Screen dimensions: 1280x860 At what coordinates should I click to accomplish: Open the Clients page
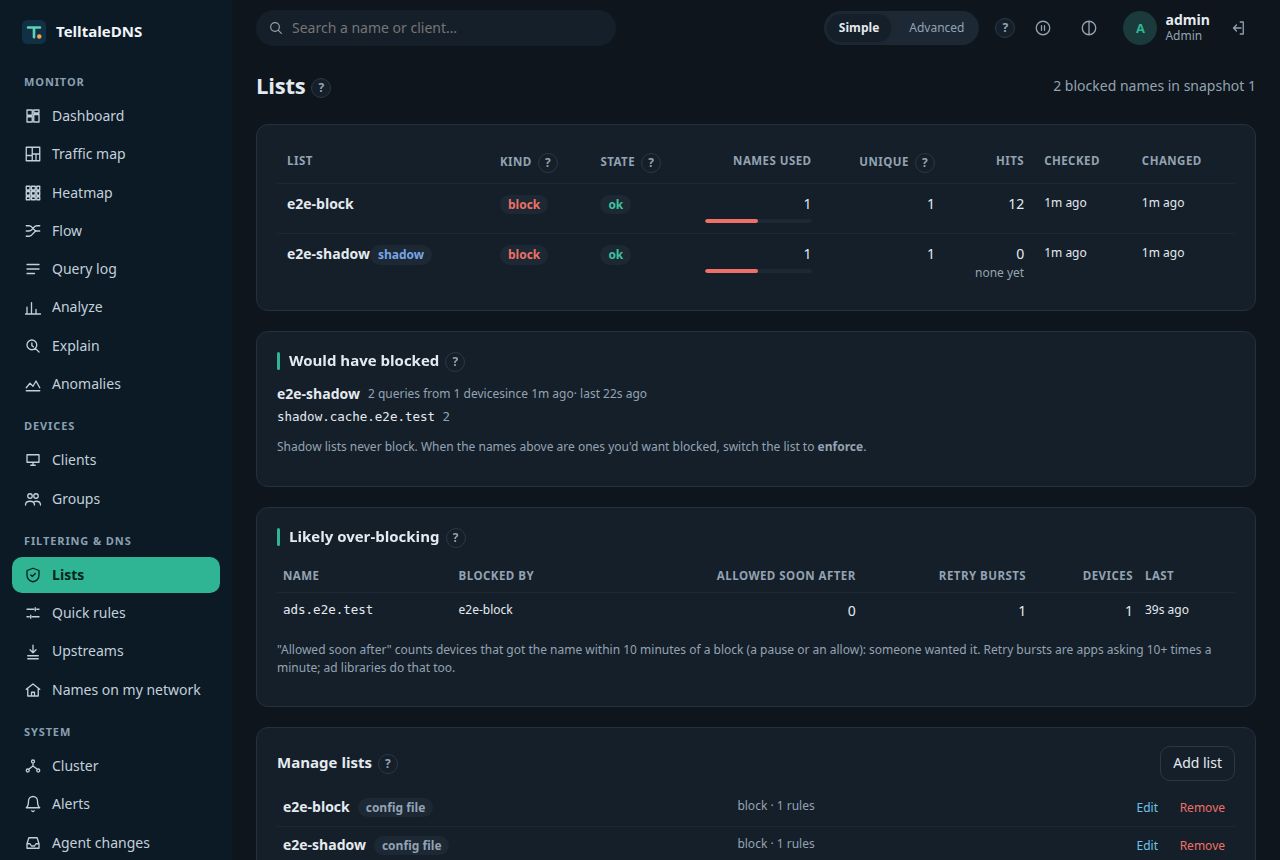pyautogui.click(x=116, y=460)
